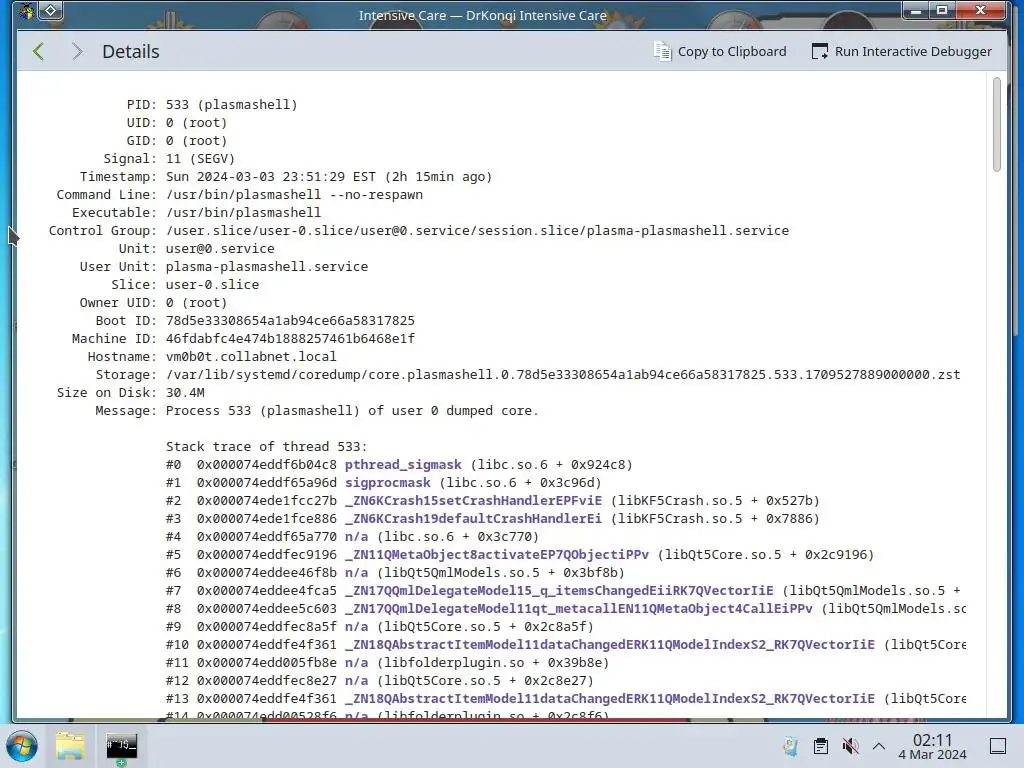Click 'Process 533 (plasmashell) of user 0 dumped core.'

pos(352,410)
